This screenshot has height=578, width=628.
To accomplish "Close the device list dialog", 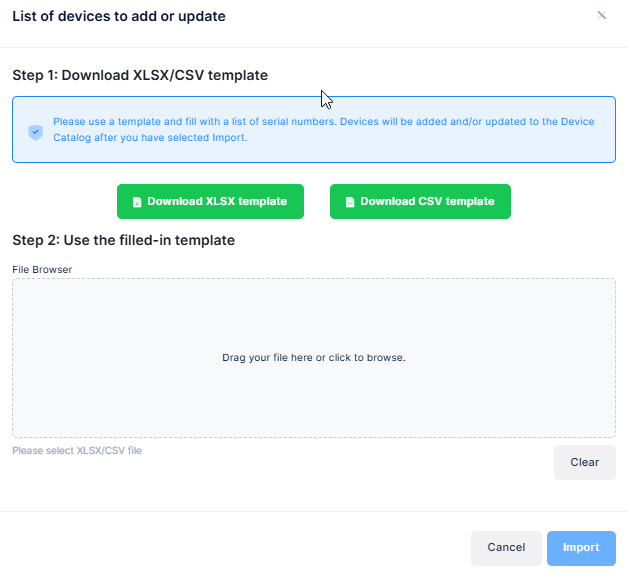I will click(601, 16).
